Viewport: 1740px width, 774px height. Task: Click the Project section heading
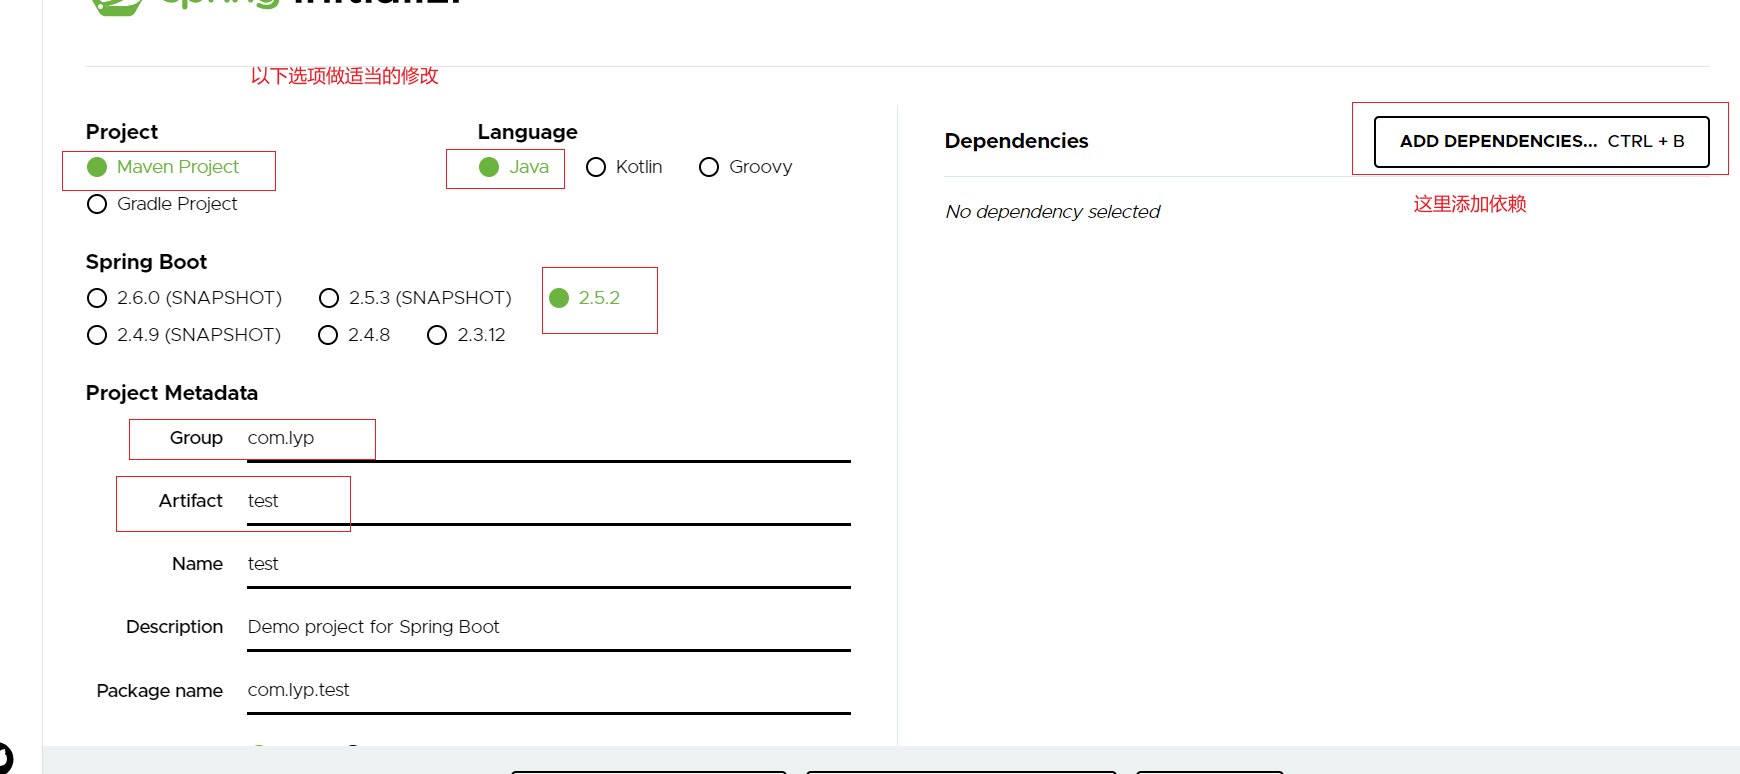pos(122,132)
